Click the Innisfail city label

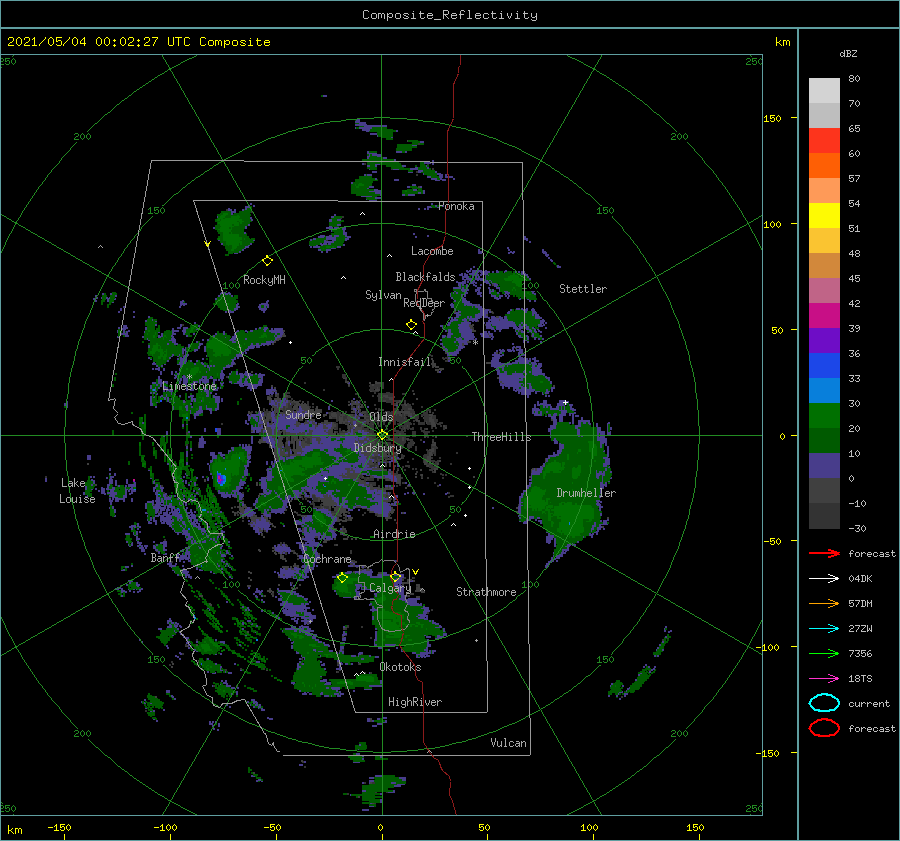(x=405, y=362)
